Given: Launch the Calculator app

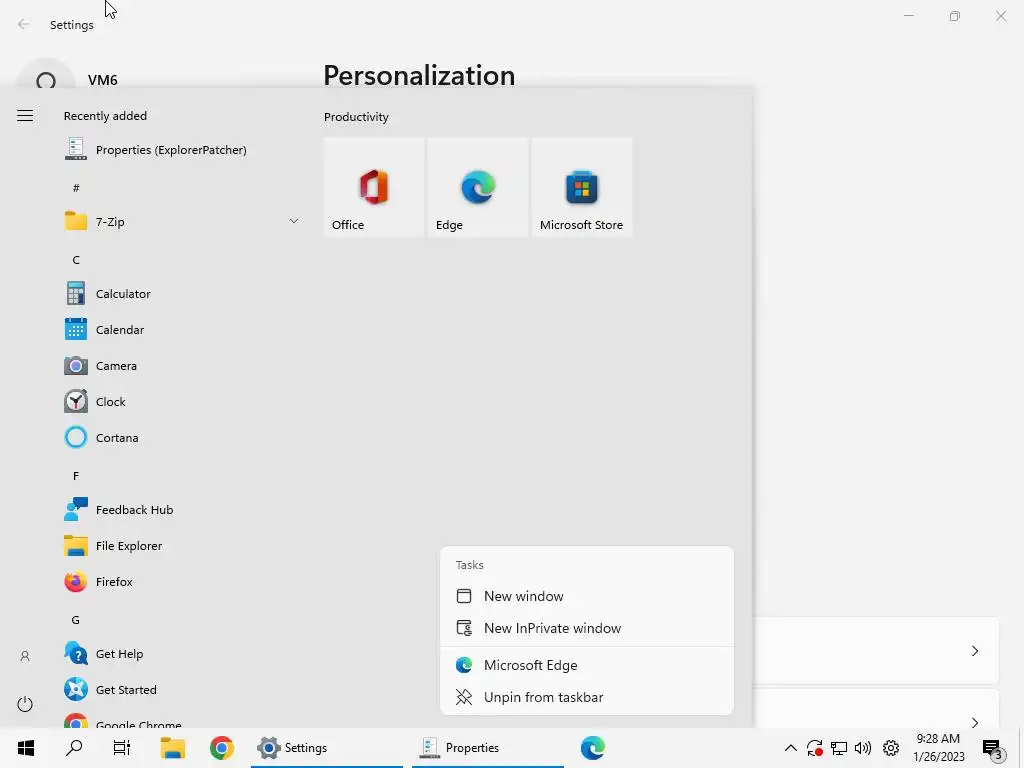Looking at the screenshot, I should (x=108, y=294).
